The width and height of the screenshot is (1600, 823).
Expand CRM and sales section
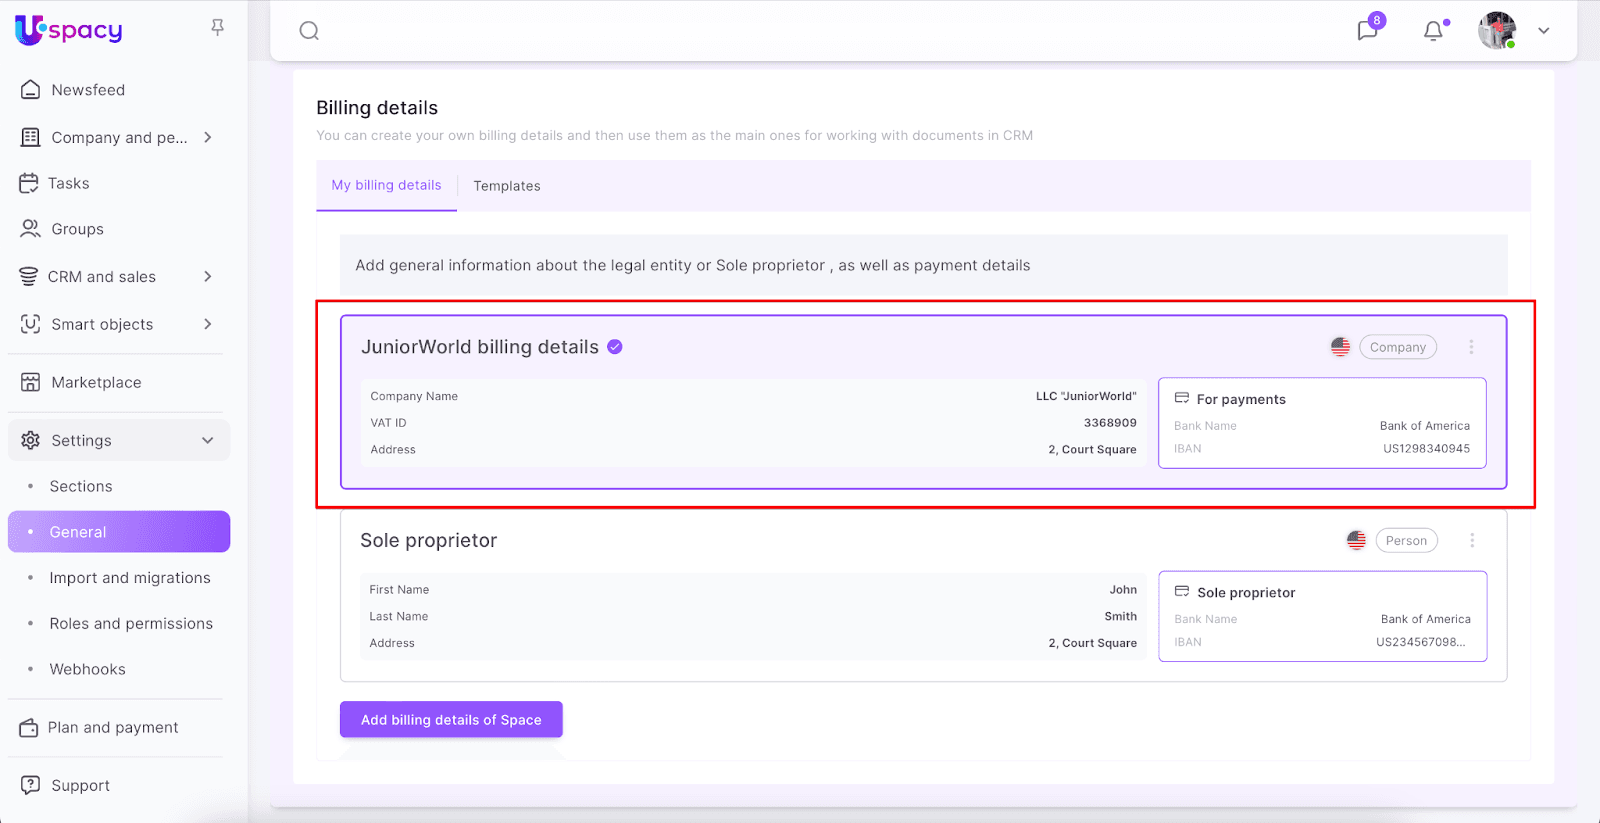click(x=208, y=277)
